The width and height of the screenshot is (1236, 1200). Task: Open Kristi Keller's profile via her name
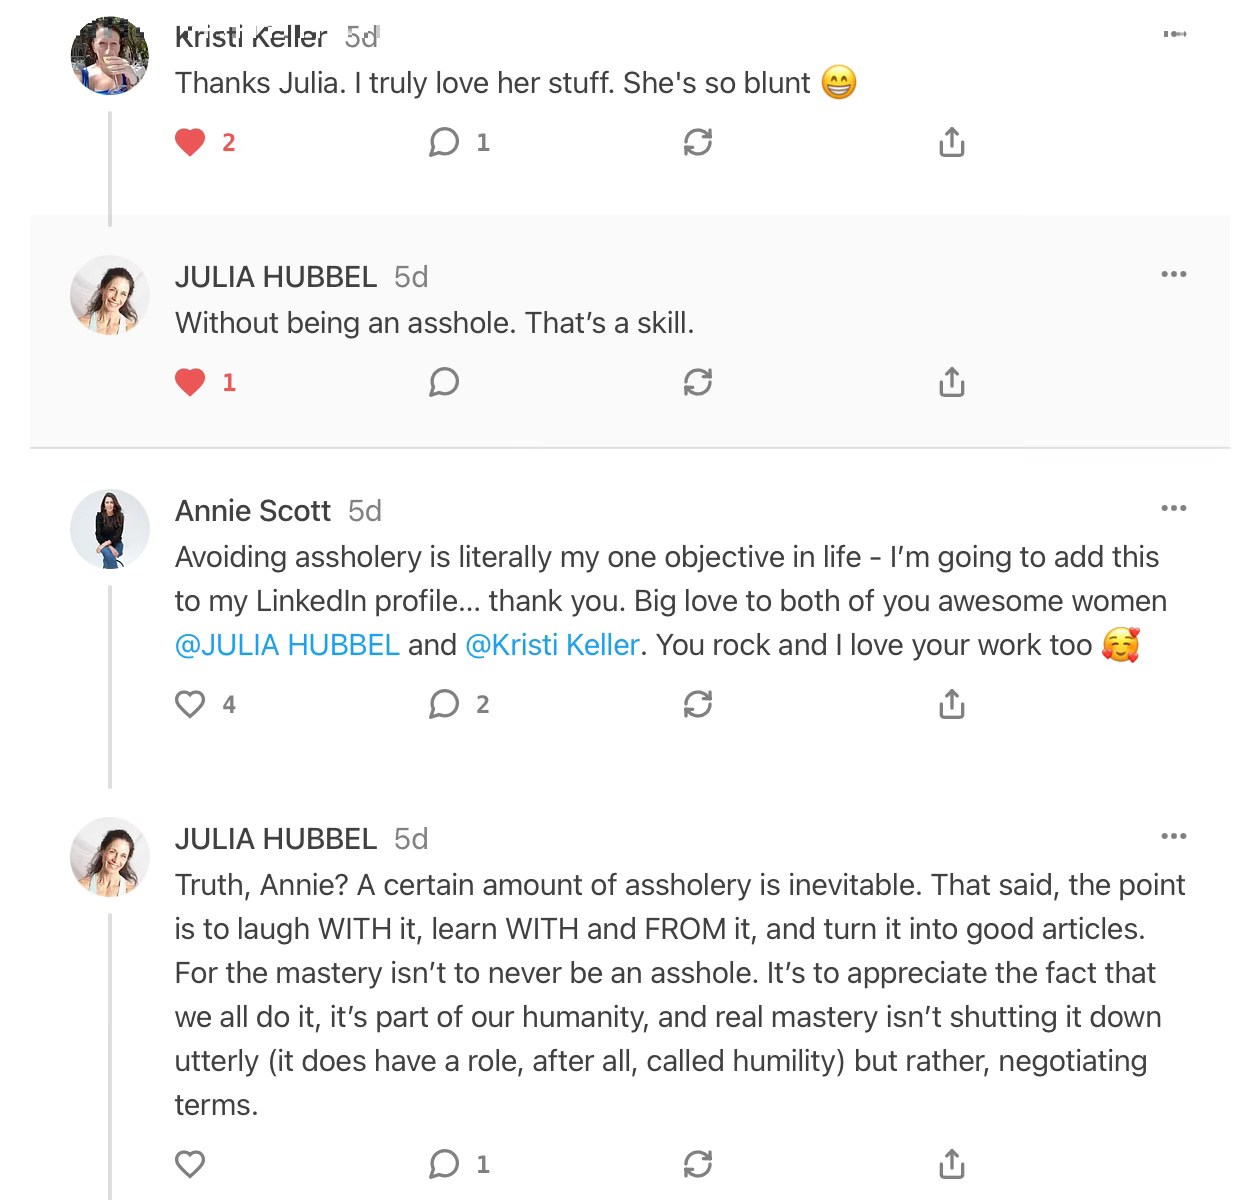coord(251,37)
